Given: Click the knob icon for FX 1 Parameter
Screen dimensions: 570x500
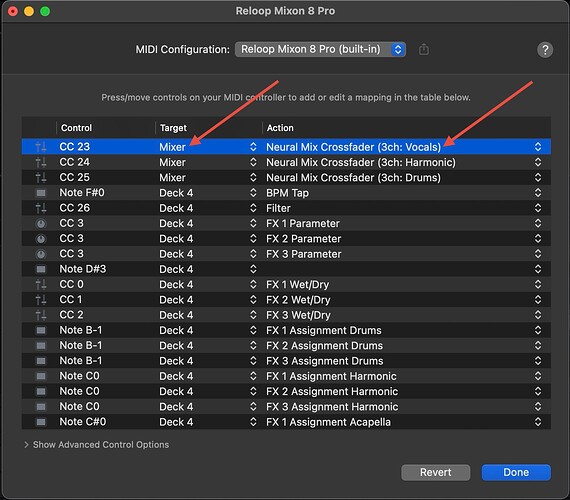Looking at the screenshot, I should pos(41,224).
